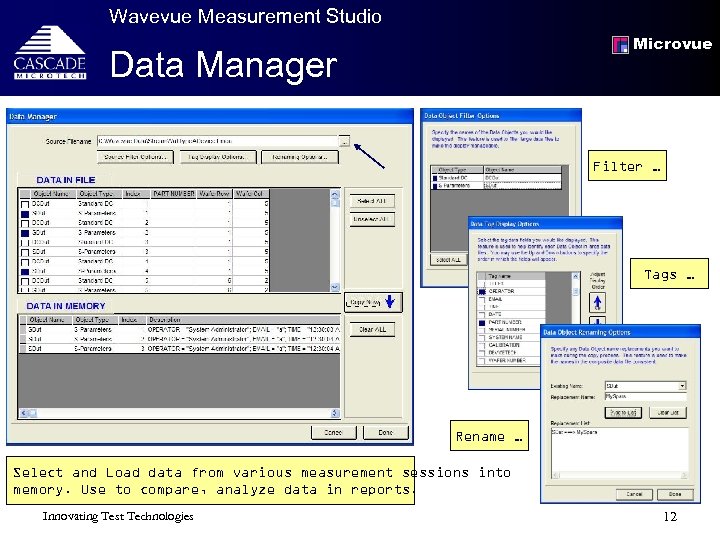Viewport: 720px width, 540px height.
Task: Open the Existing Name dropdown in Renaming Options
Action: click(x=682, y=386)
